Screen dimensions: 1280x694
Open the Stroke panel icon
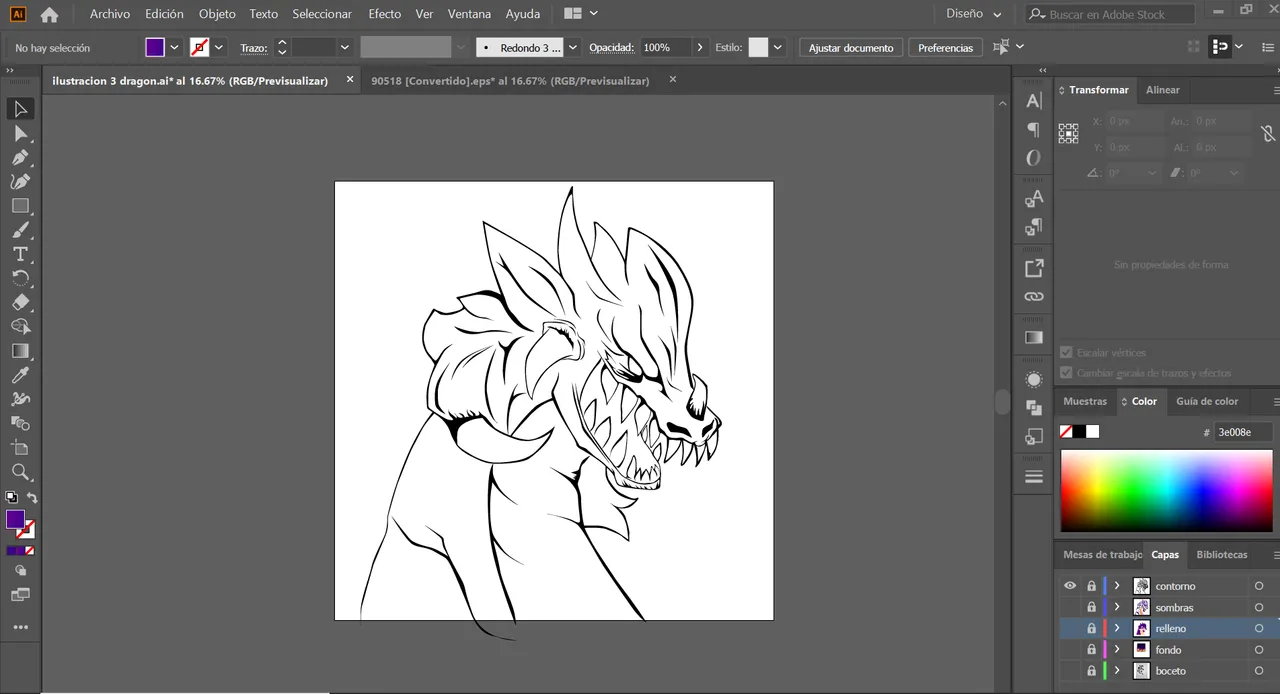[1034, 477]
